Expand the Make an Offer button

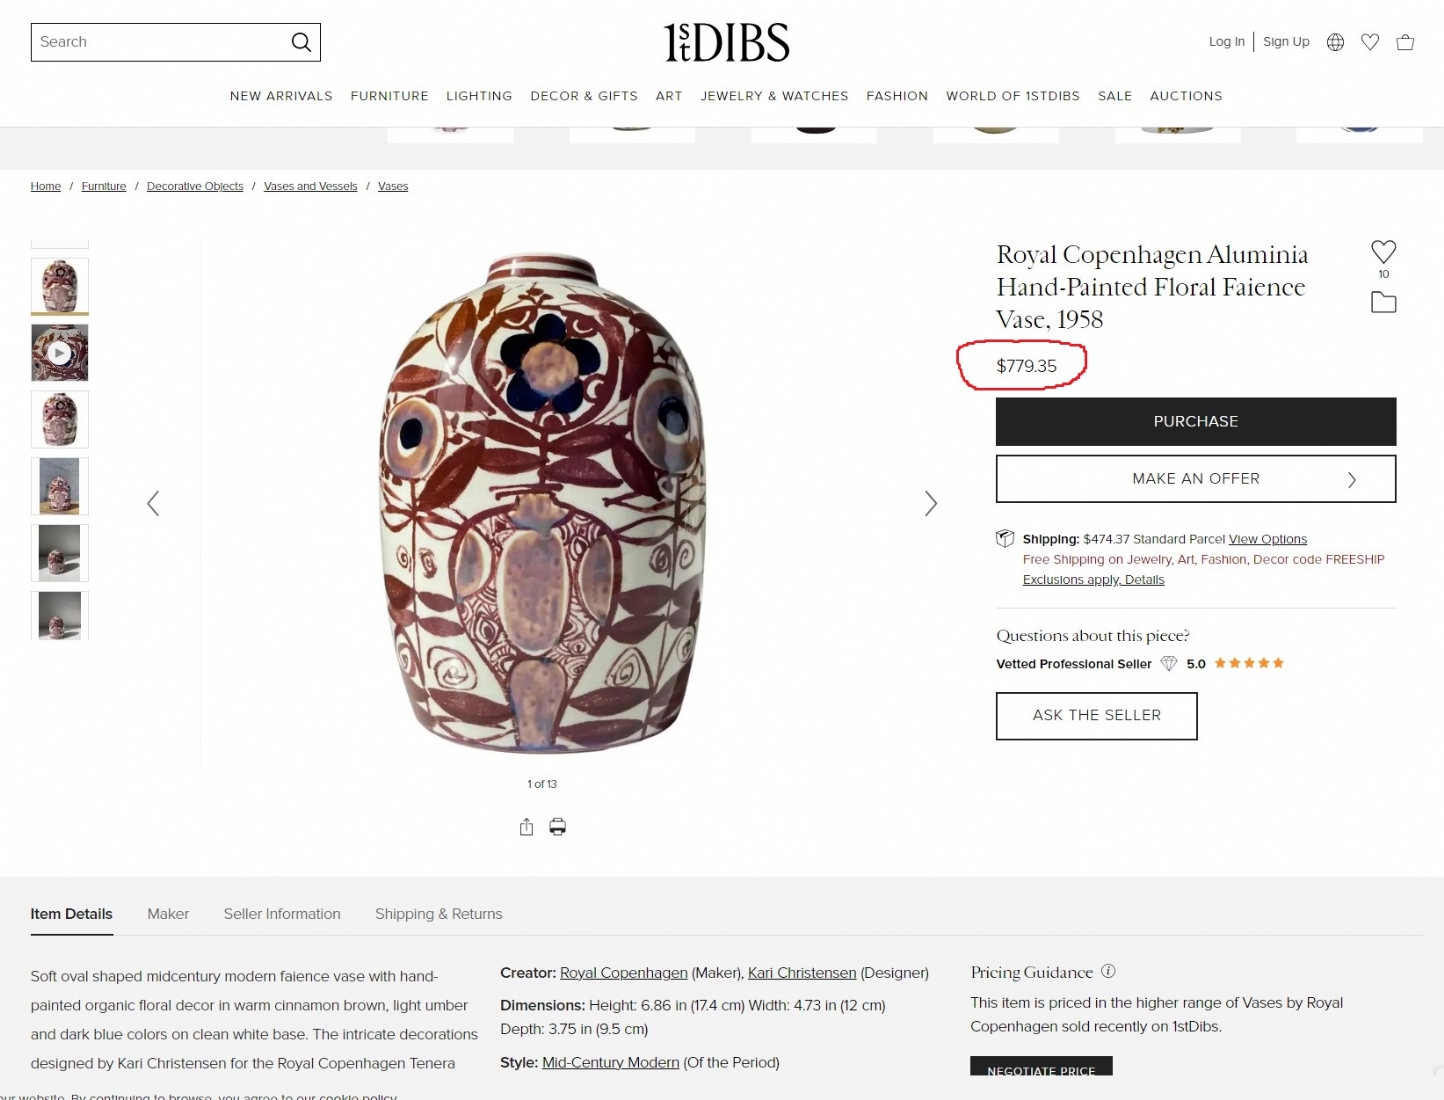(x=1195, y=479)
